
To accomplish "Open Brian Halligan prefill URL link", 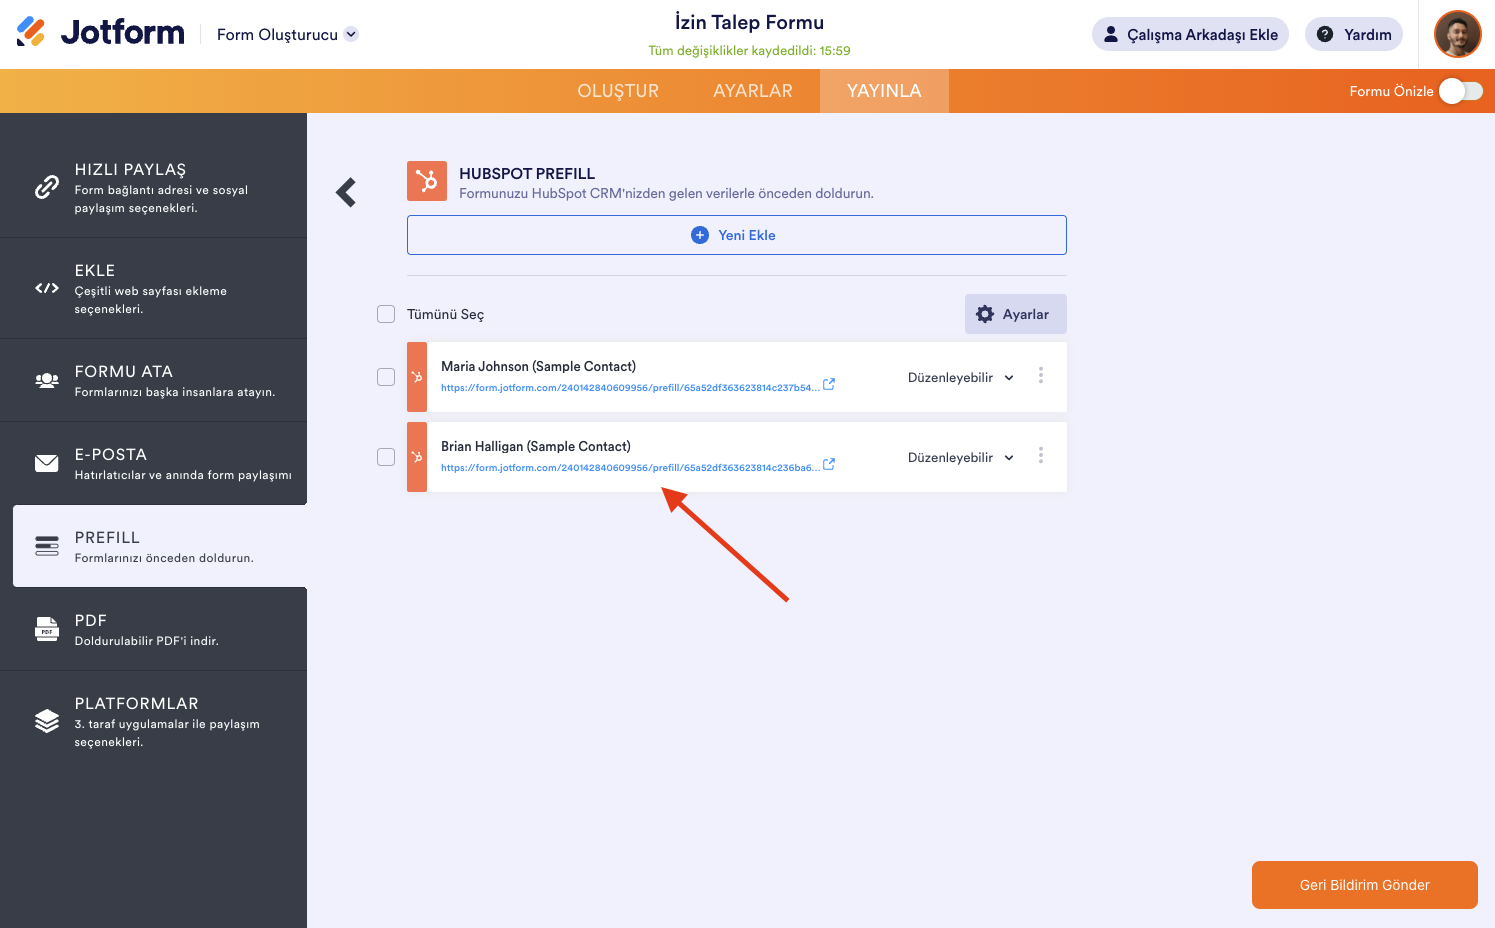I will click(630, 468).
